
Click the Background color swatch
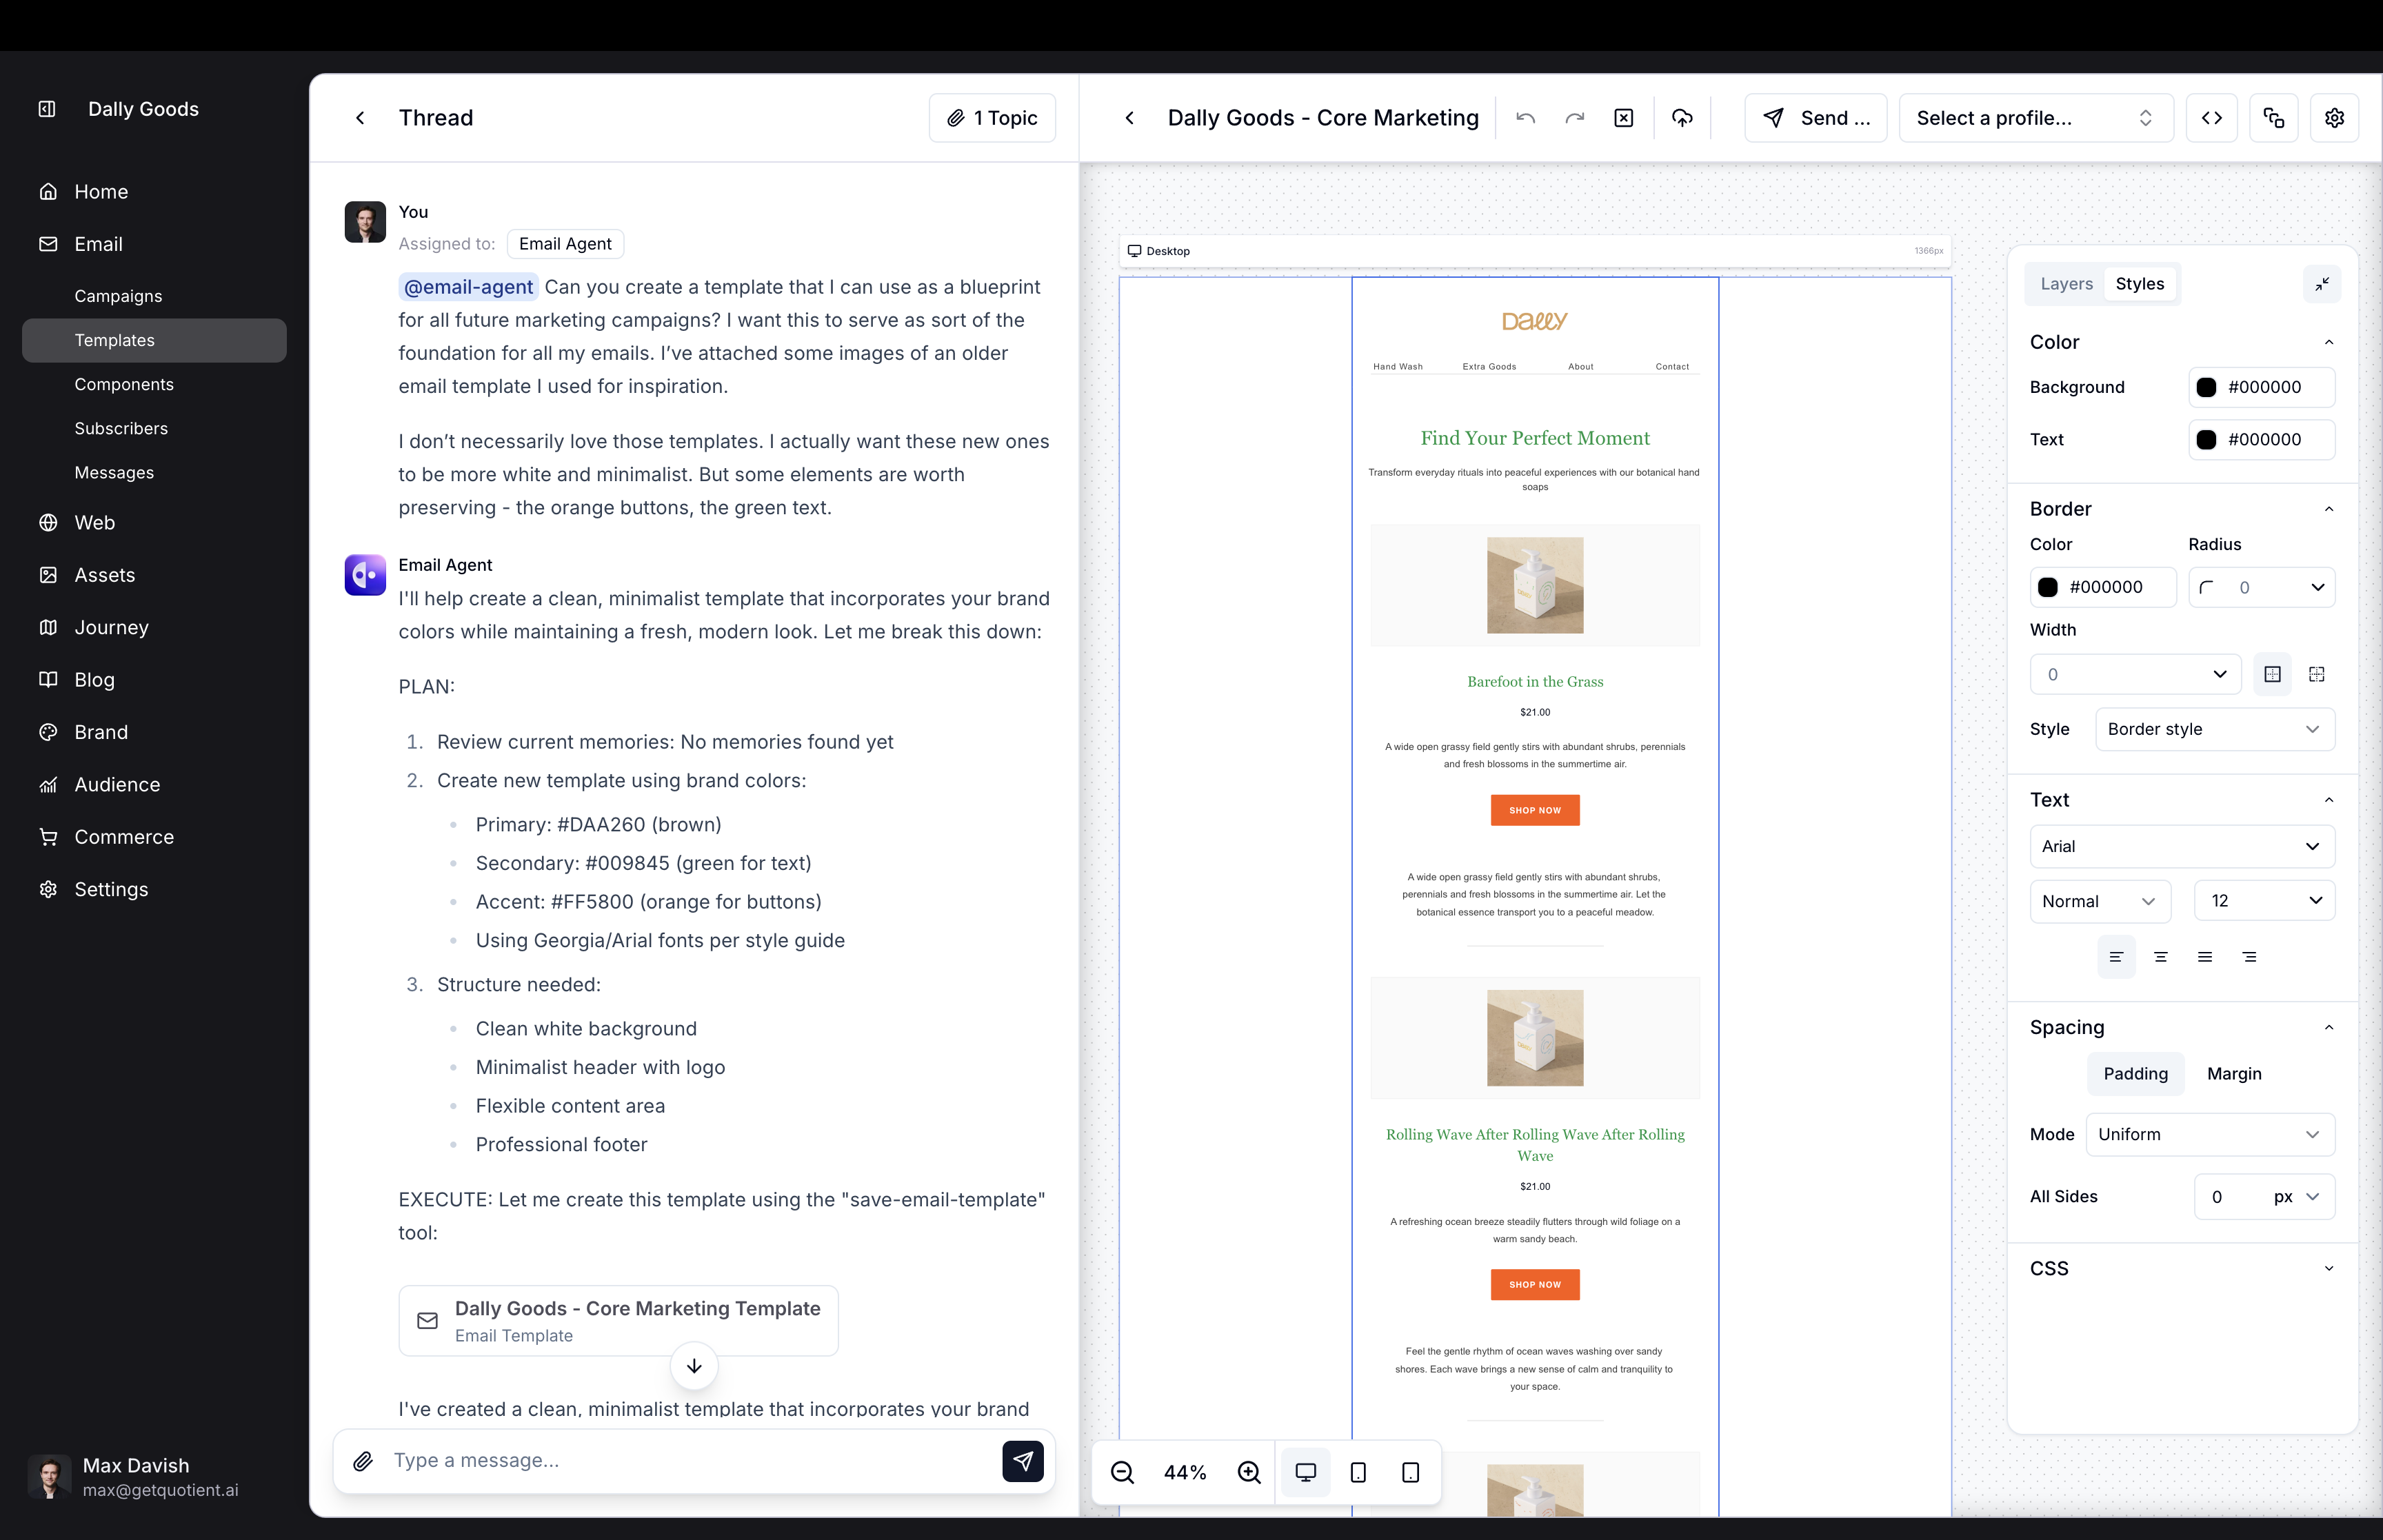pyautogui.click(x=2207, y=387)
